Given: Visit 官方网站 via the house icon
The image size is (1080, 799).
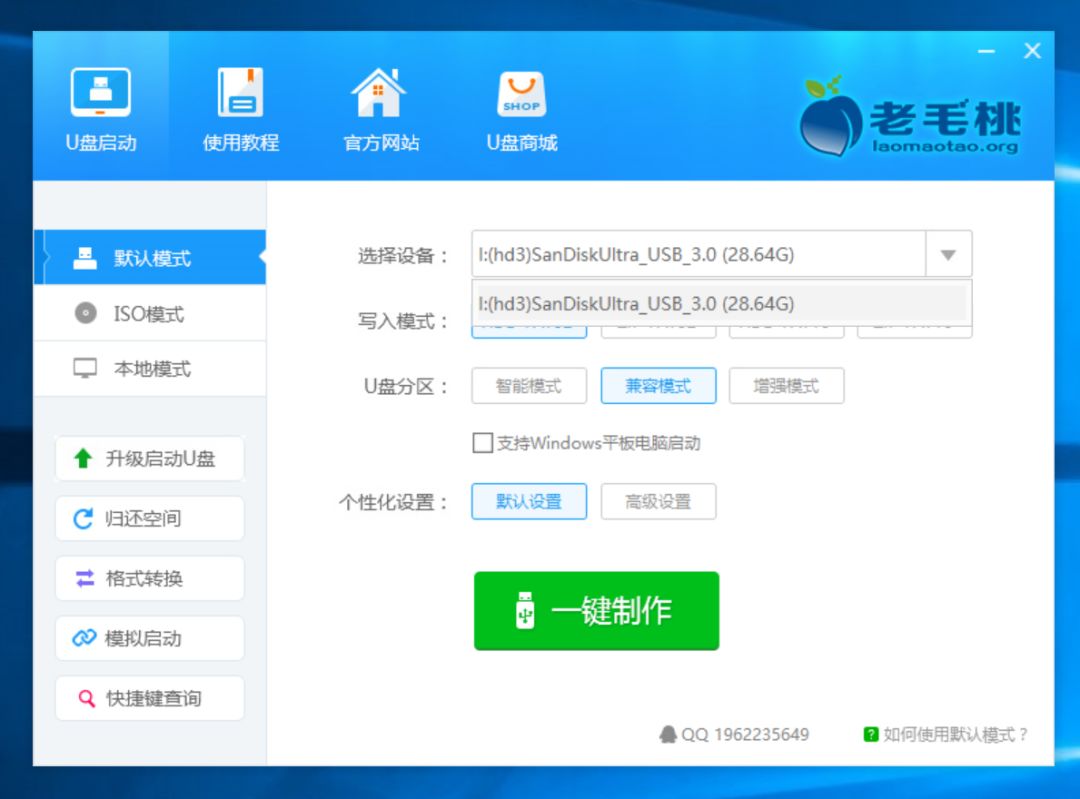Looking at the screenshot, I should click(x=378, y=105).
